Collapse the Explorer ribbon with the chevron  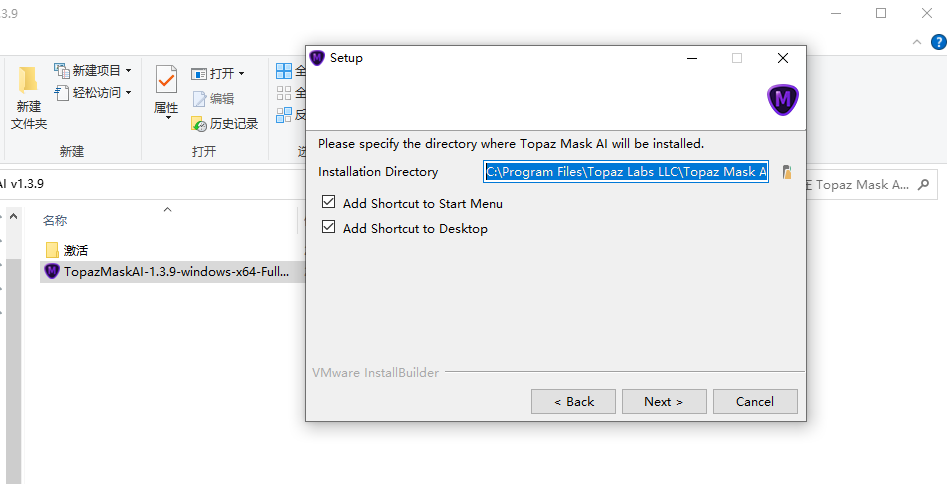[917, 42]
